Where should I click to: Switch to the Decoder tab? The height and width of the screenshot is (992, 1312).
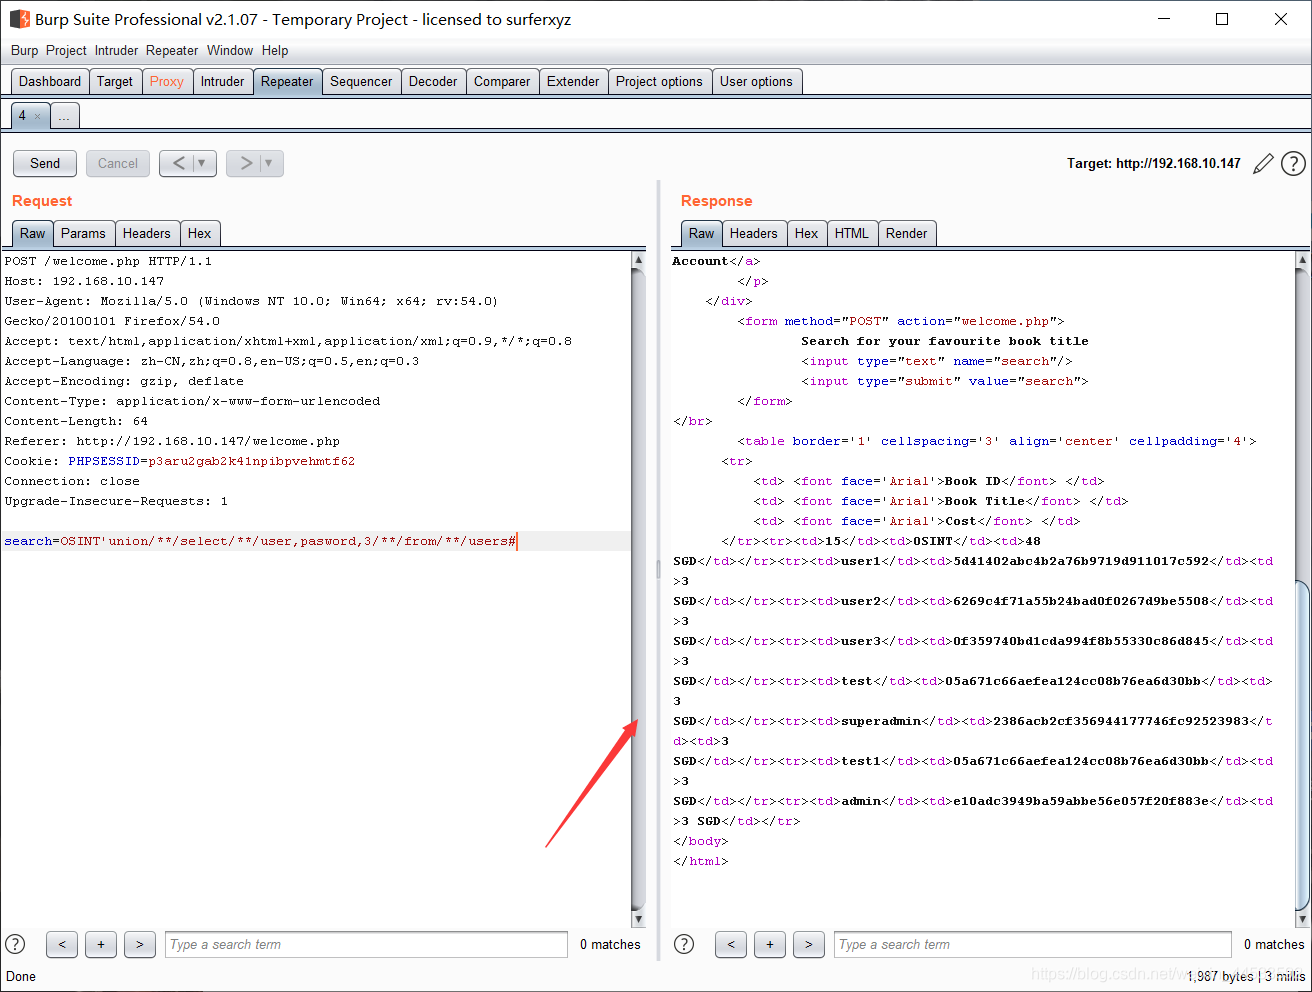coord(433,82)
